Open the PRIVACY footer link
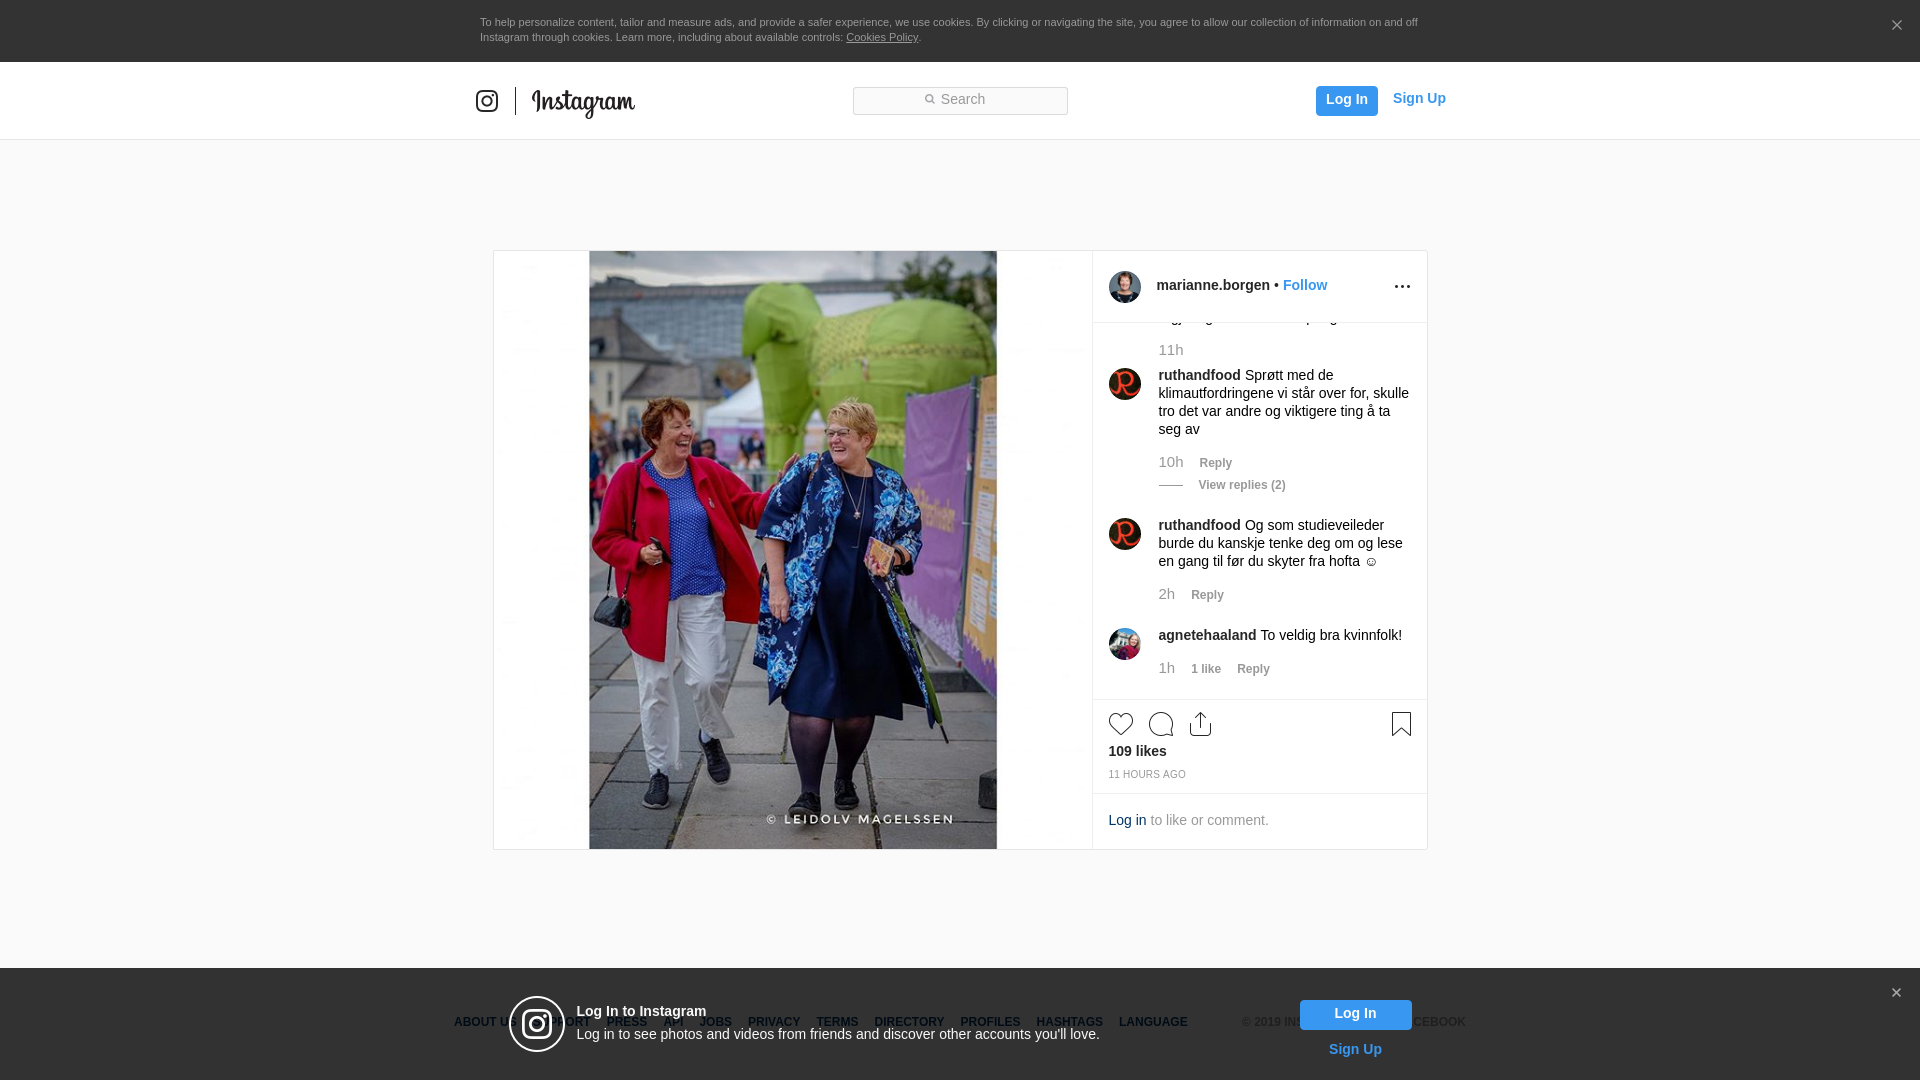Screen dimensions: 1920x1080 click(774, 1022)
